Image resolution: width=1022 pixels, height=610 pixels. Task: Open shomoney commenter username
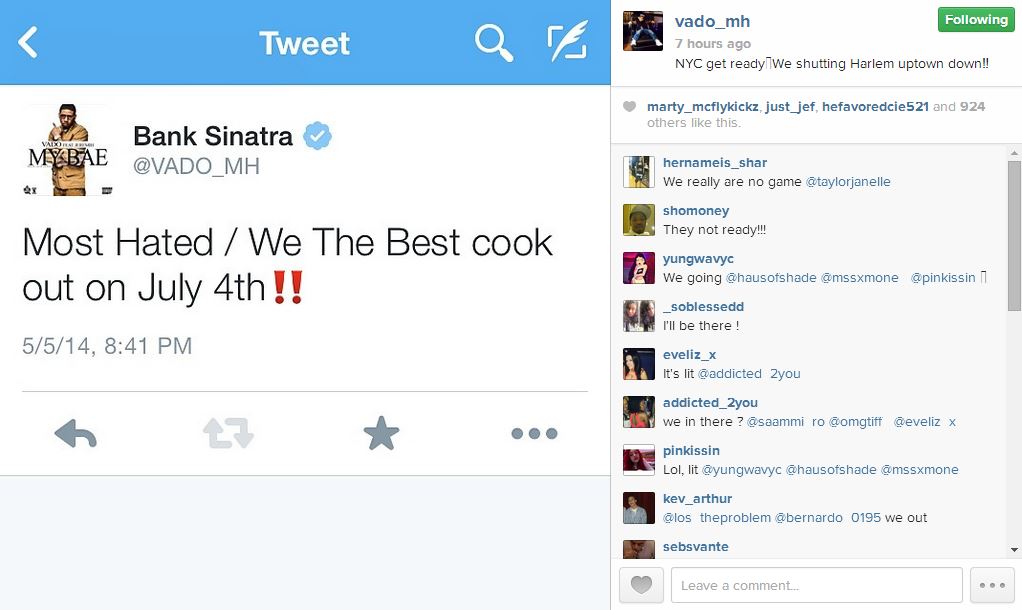(696, 211)
